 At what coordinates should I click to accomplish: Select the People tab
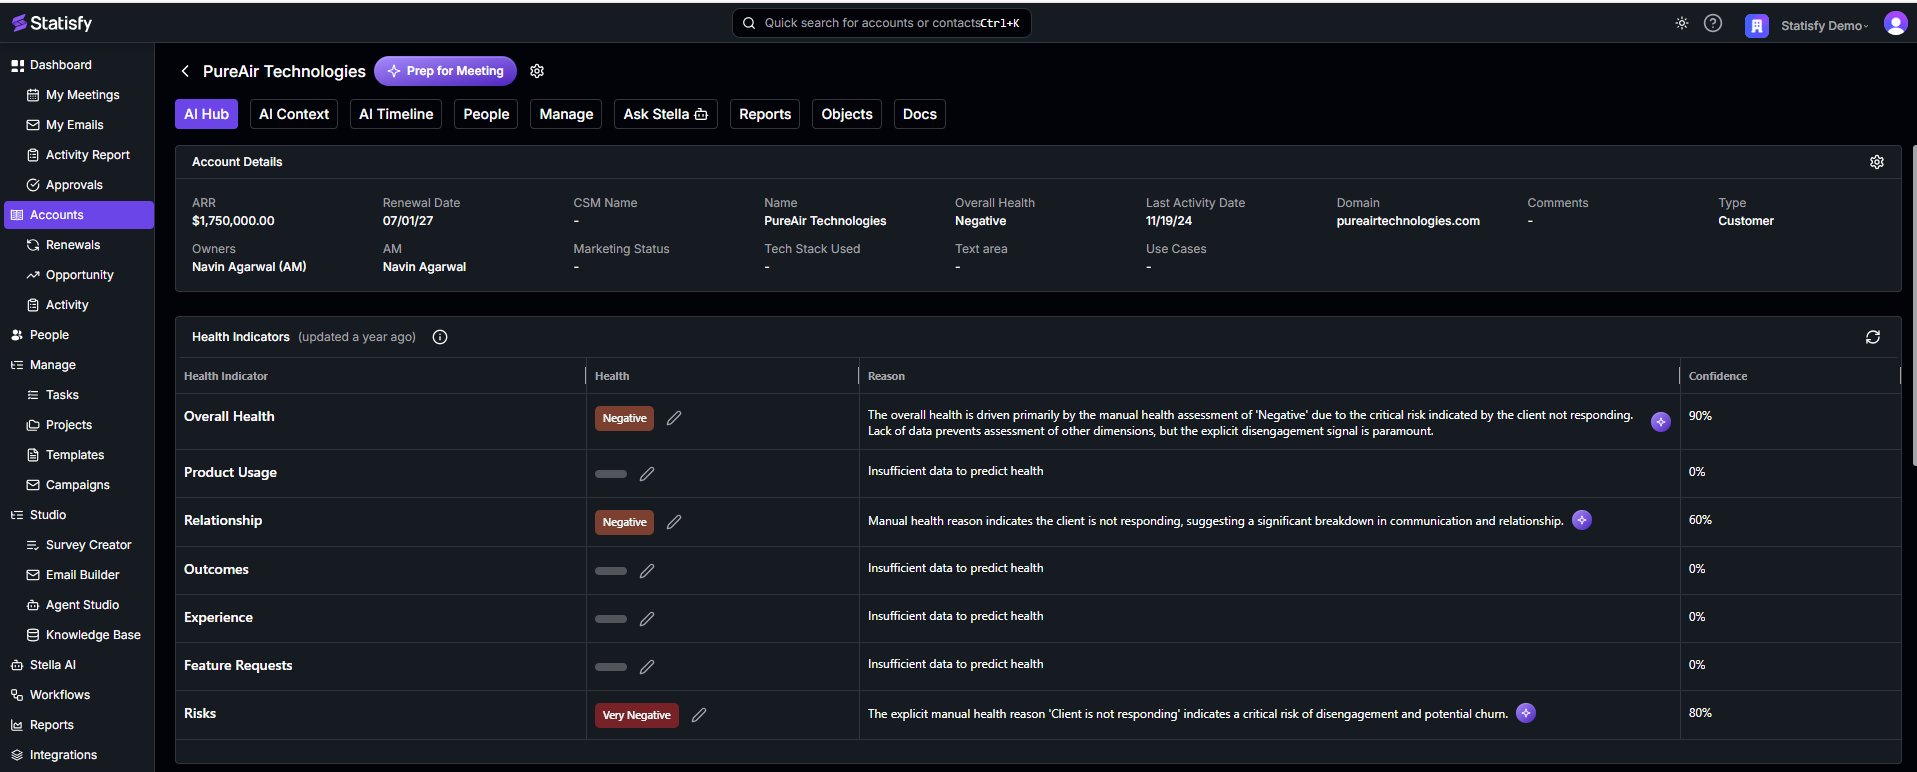coord(486,114)
